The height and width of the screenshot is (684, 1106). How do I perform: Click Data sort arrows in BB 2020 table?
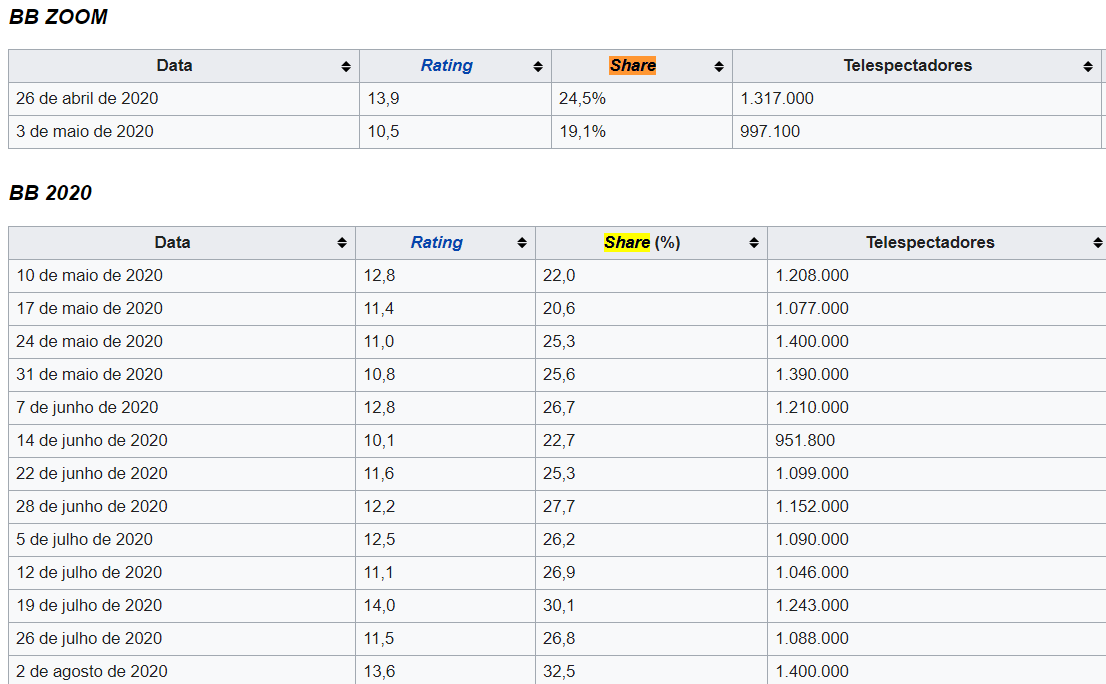(x=342, y=243)
